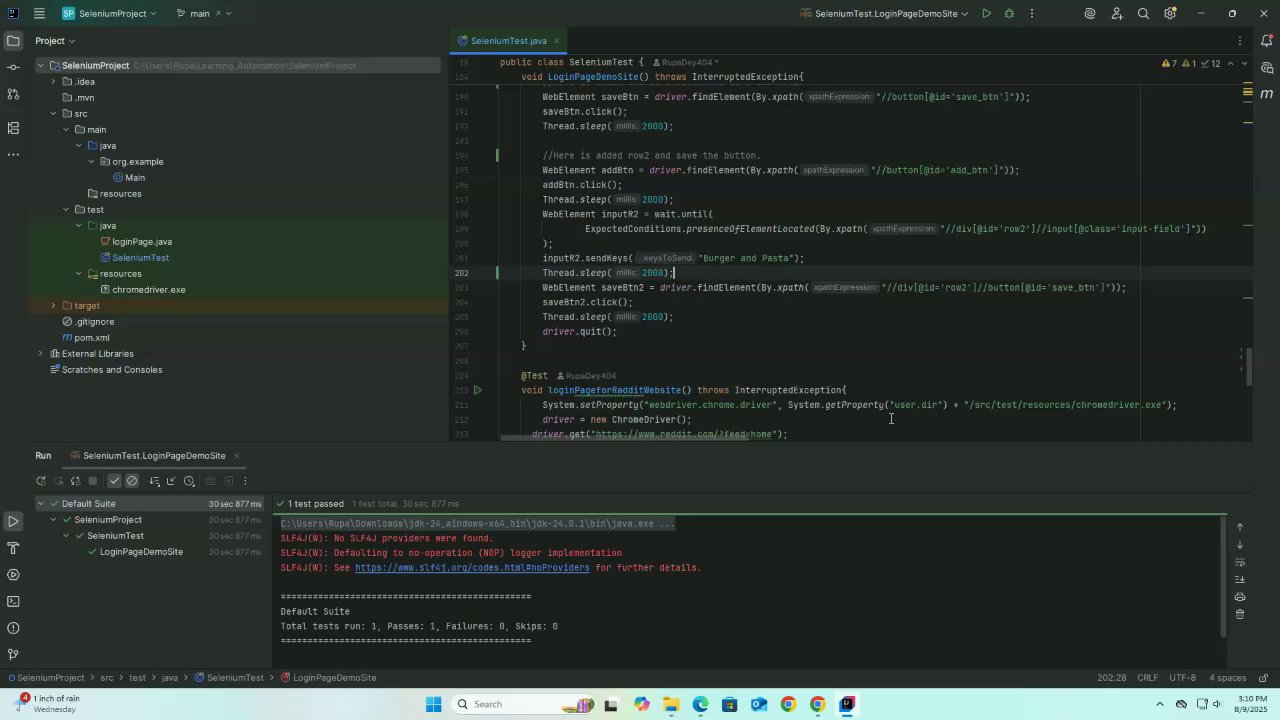Viewport: 1280px width, 720px height.
Task: Open the Structure tool window icon
Action: [13, 128]
